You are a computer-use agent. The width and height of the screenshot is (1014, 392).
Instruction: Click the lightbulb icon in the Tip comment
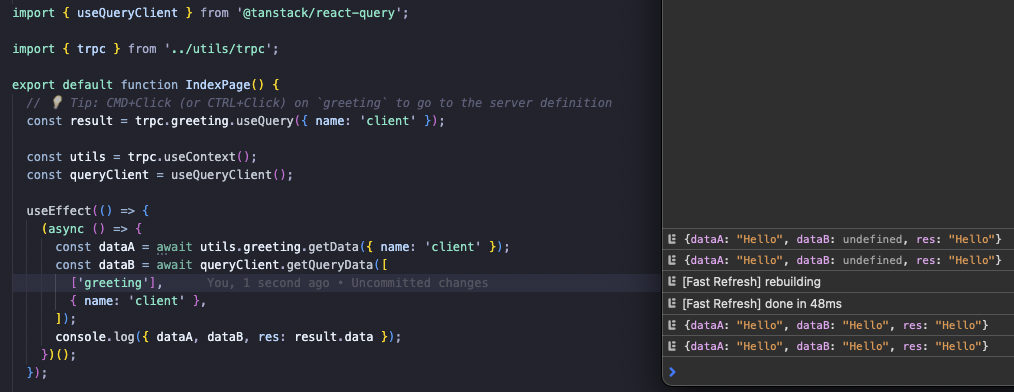[56, 103]
